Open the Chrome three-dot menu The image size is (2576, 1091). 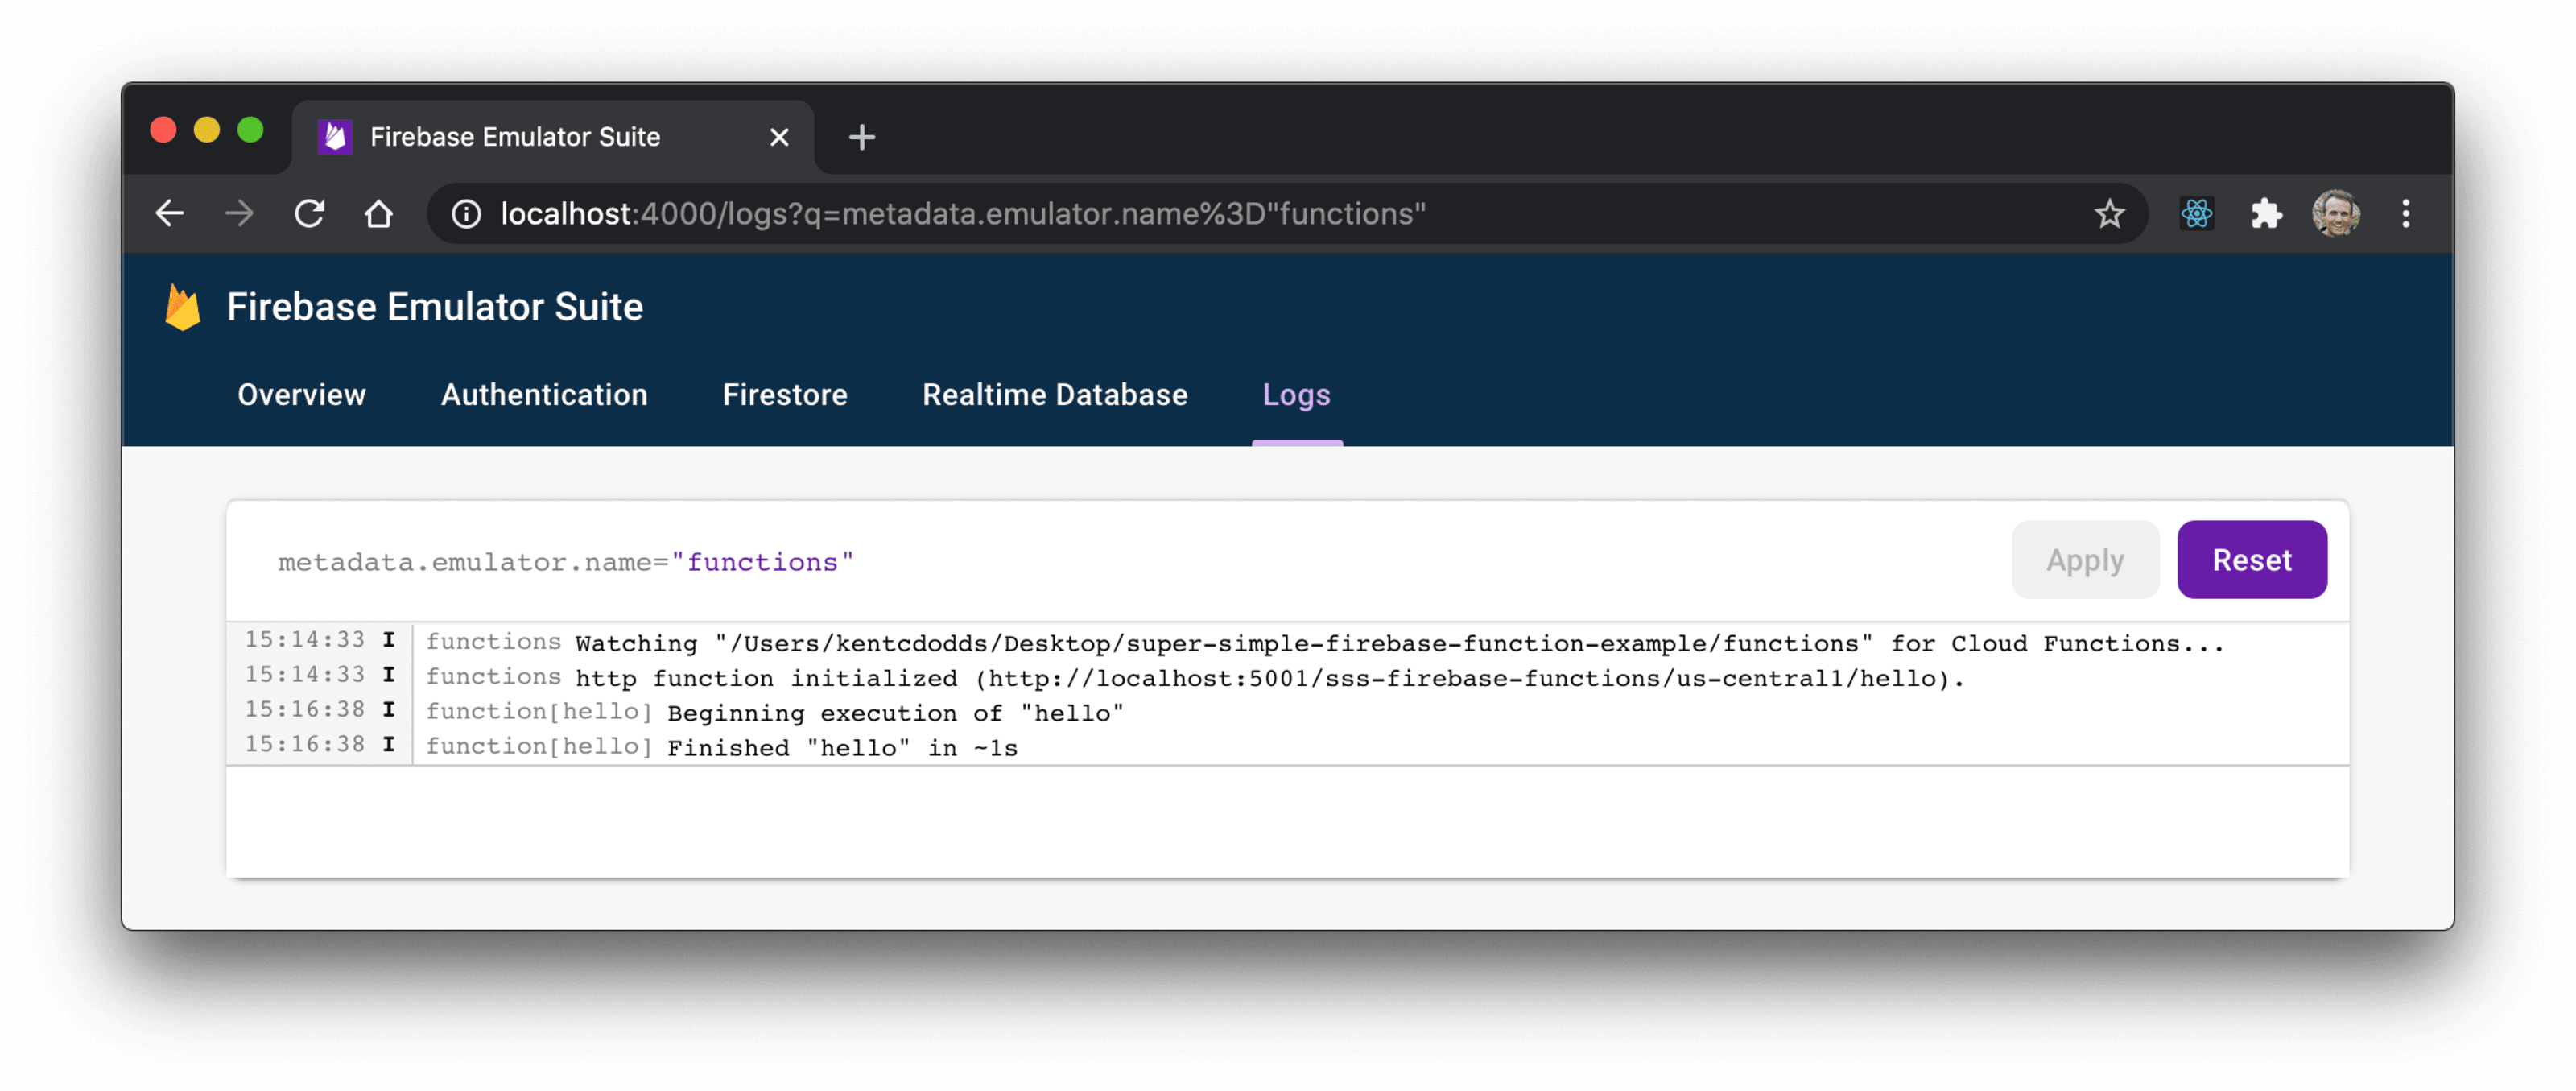(2406, 214)
